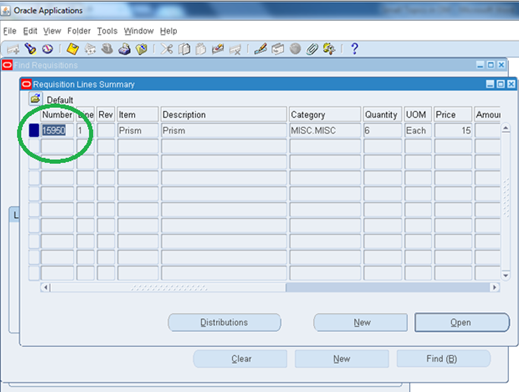Image resolution: width=519 pixels, height=392 pixels.
Task: Open the File menu
Action: coord(10,31)
